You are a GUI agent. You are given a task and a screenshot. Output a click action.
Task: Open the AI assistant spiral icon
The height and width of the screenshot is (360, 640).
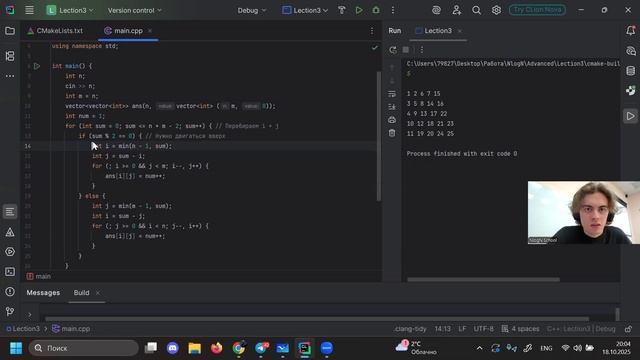click(436, 10)
